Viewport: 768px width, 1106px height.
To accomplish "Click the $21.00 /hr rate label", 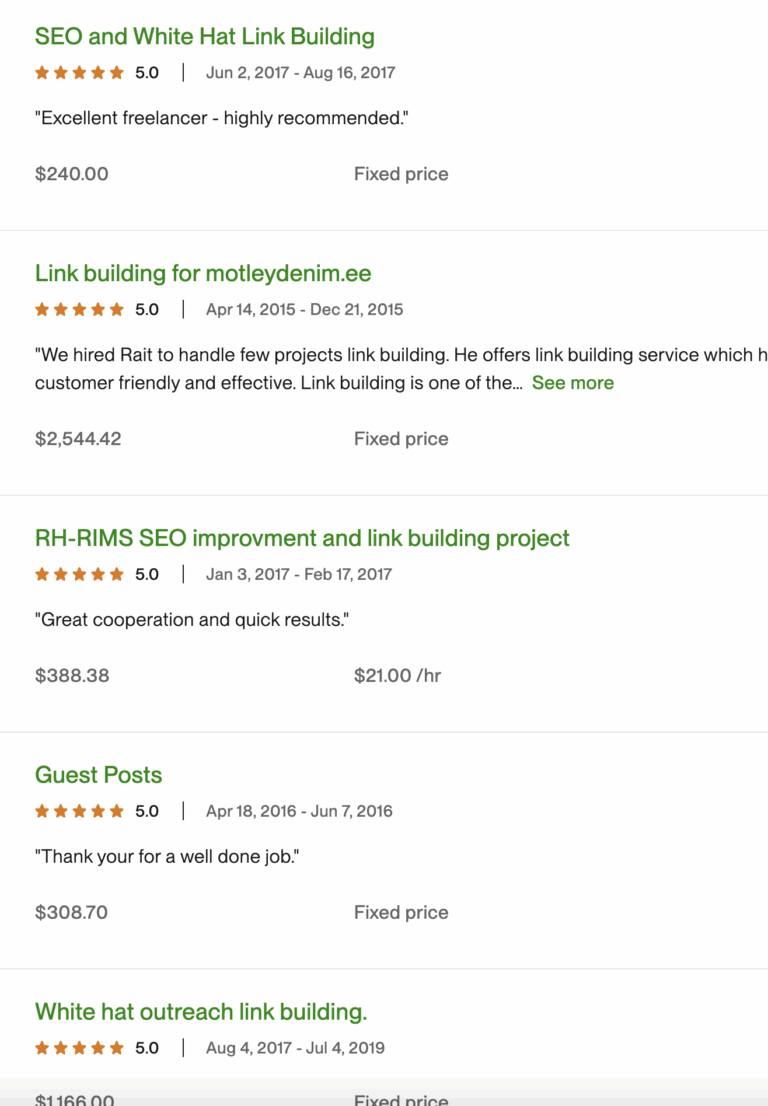I will tap(397, 676).
